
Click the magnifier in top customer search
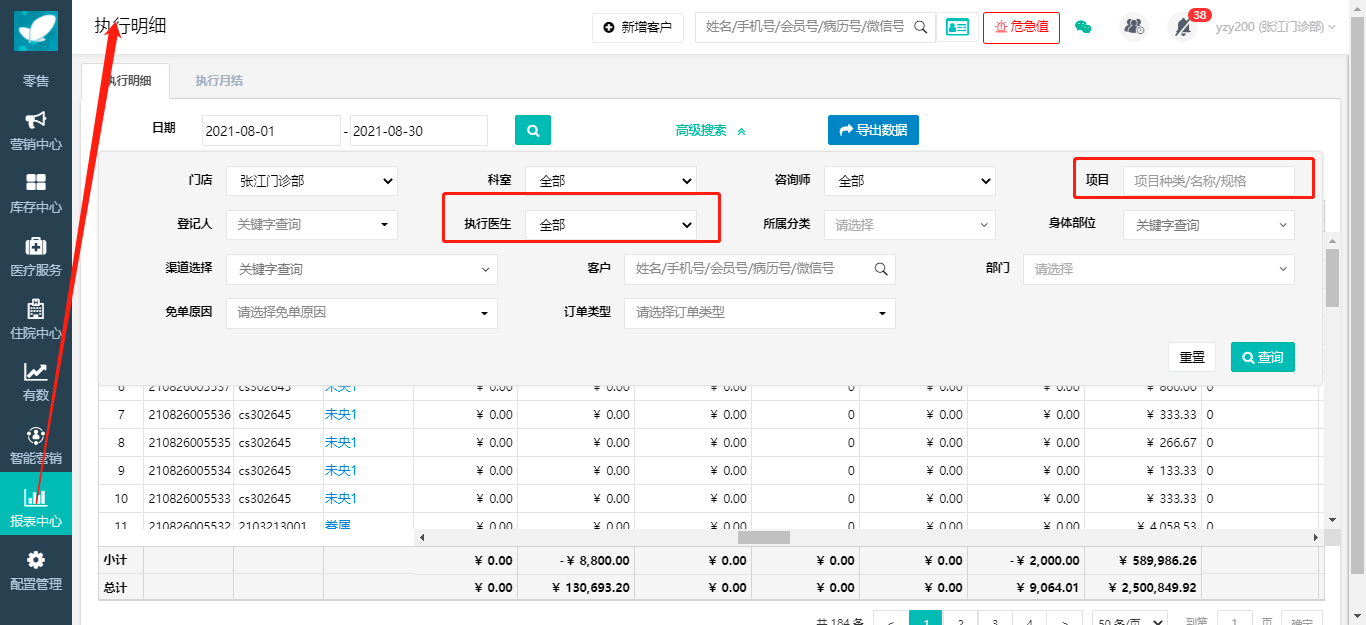point(921,27)
